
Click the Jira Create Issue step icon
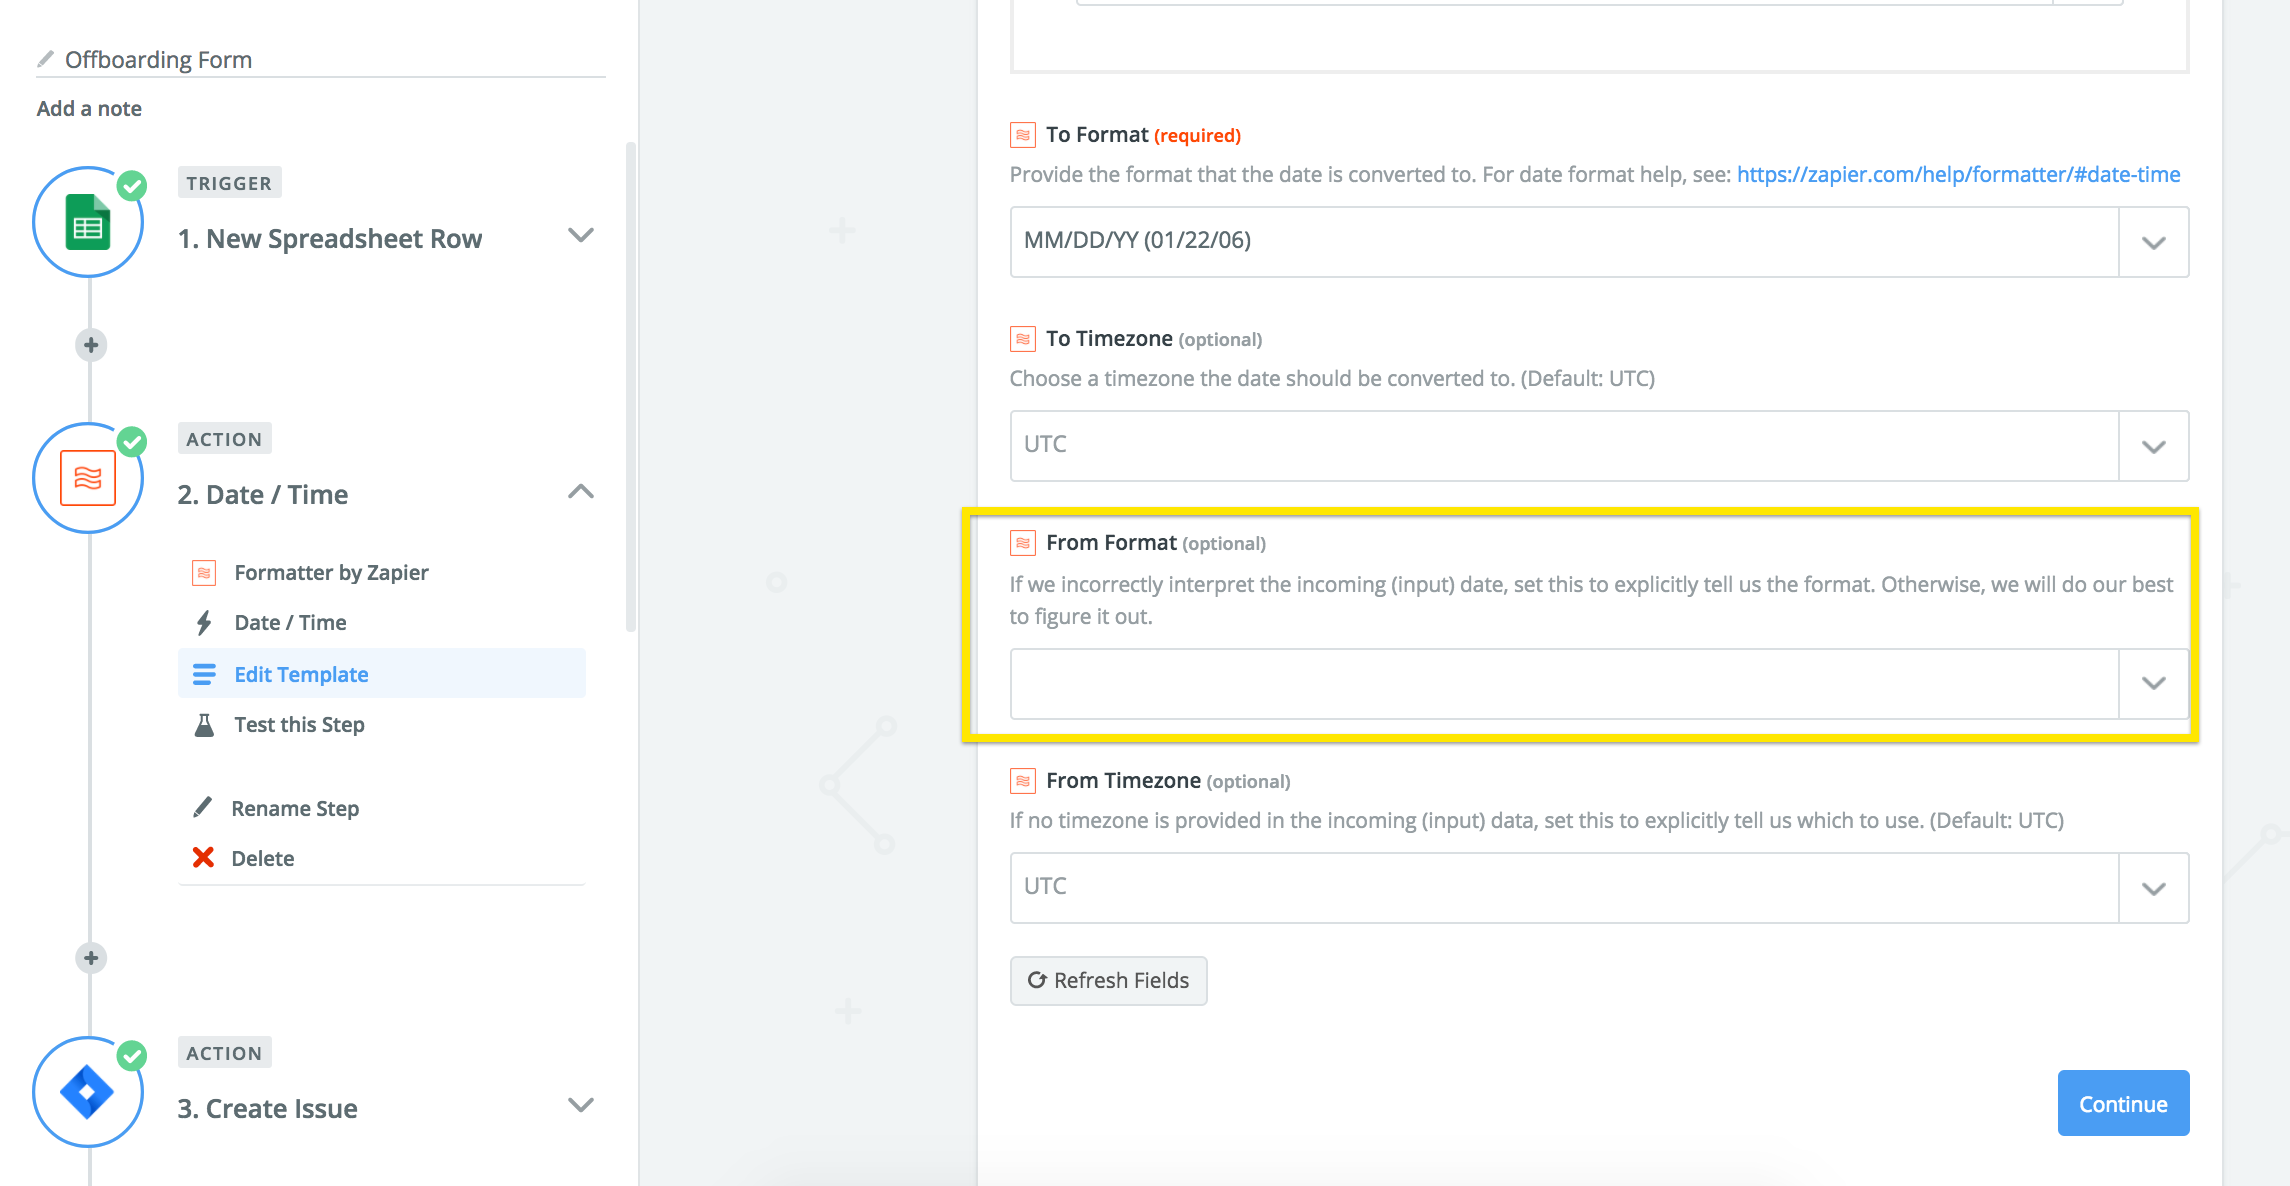[x=88, y=1092]
